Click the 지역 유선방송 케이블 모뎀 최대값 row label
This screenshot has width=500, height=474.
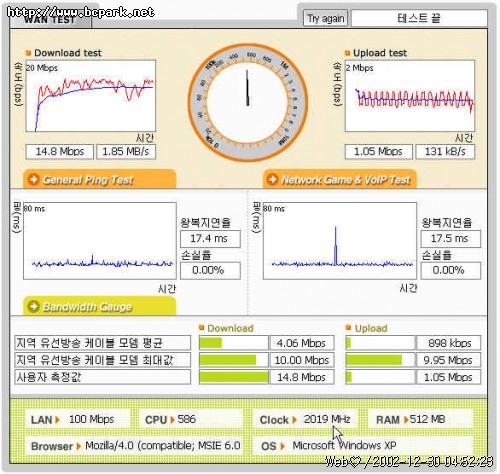click(103, 360)
